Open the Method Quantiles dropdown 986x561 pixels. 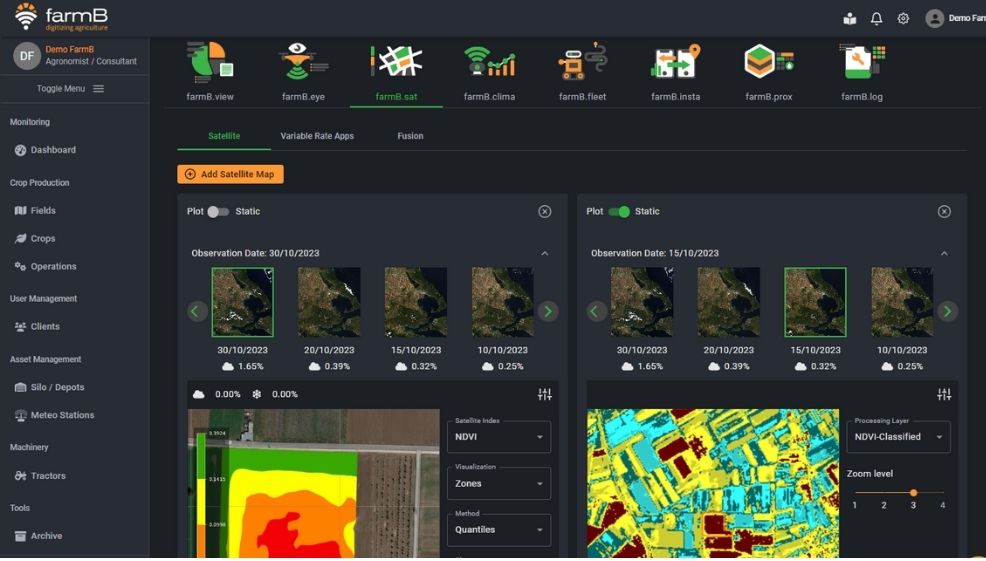[x=499, y=530]
